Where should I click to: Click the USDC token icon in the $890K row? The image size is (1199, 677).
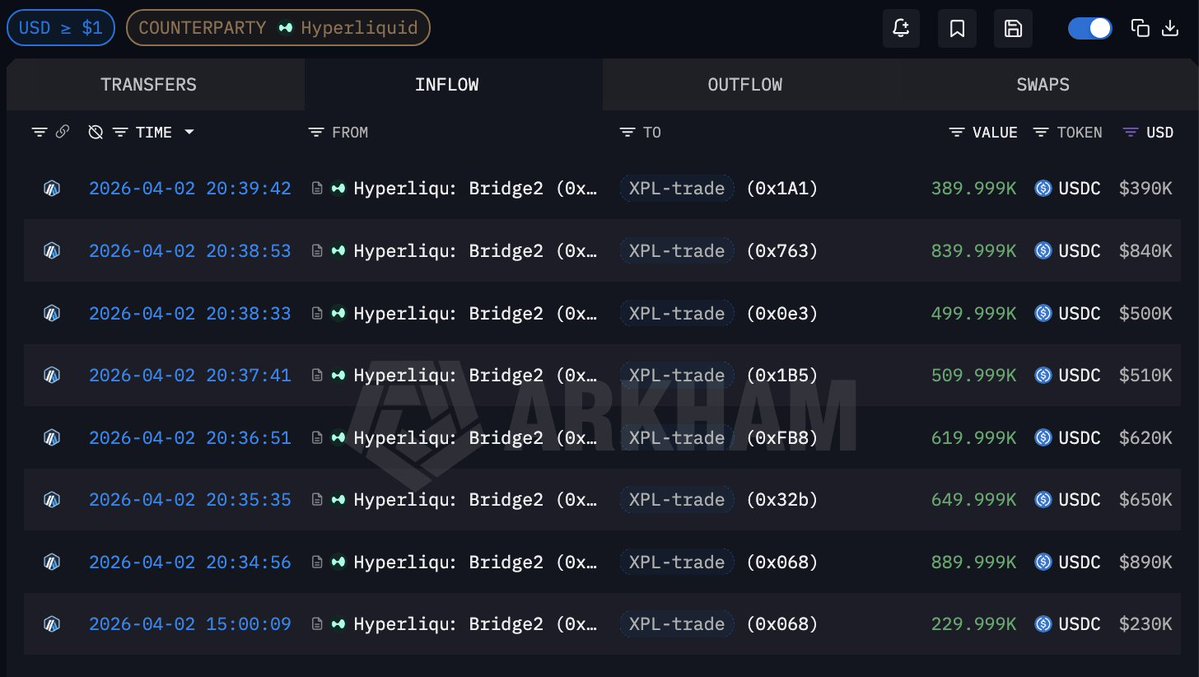(x=1043, y=562)
